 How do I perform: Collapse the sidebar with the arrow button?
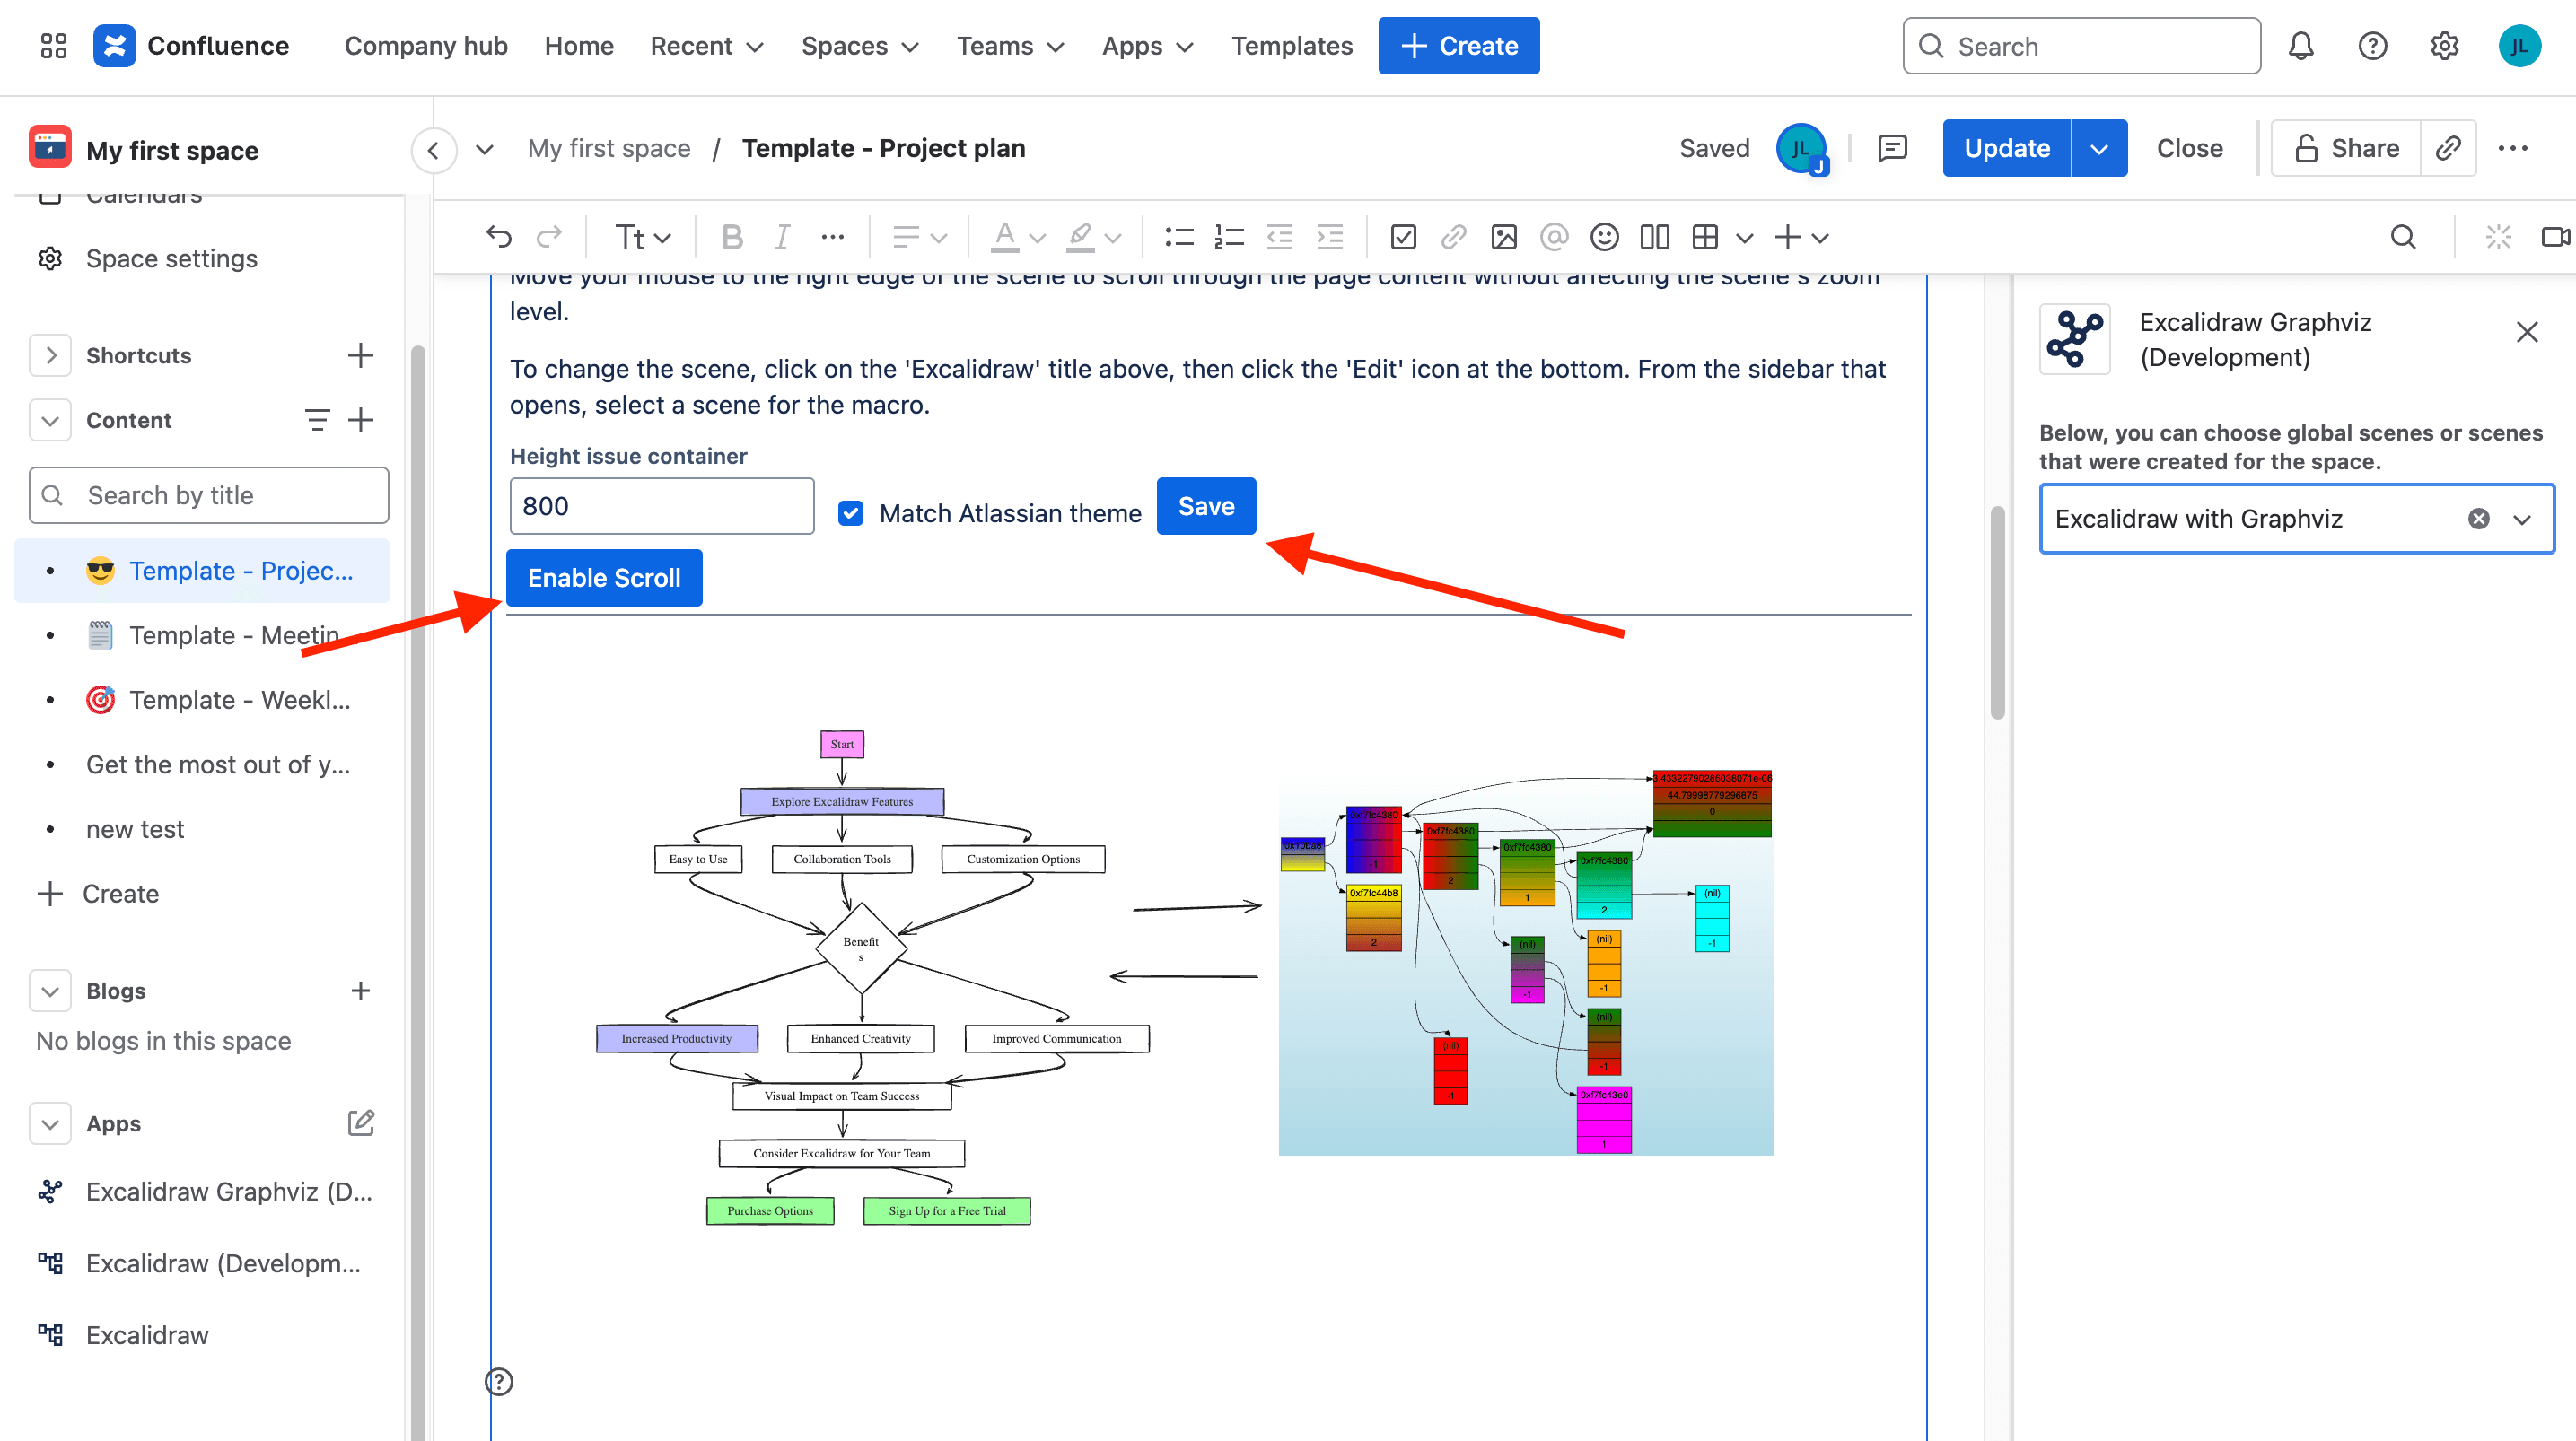(433, 150)
